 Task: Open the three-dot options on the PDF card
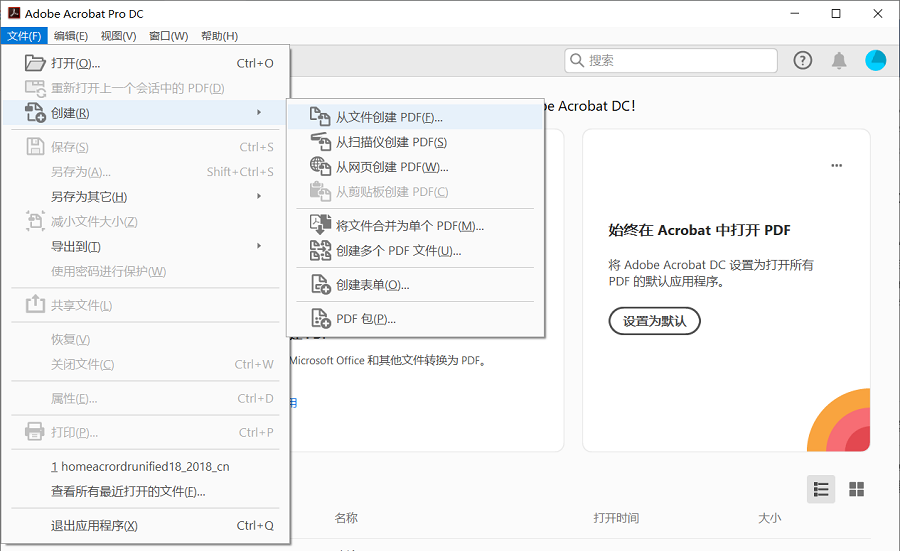836,165
